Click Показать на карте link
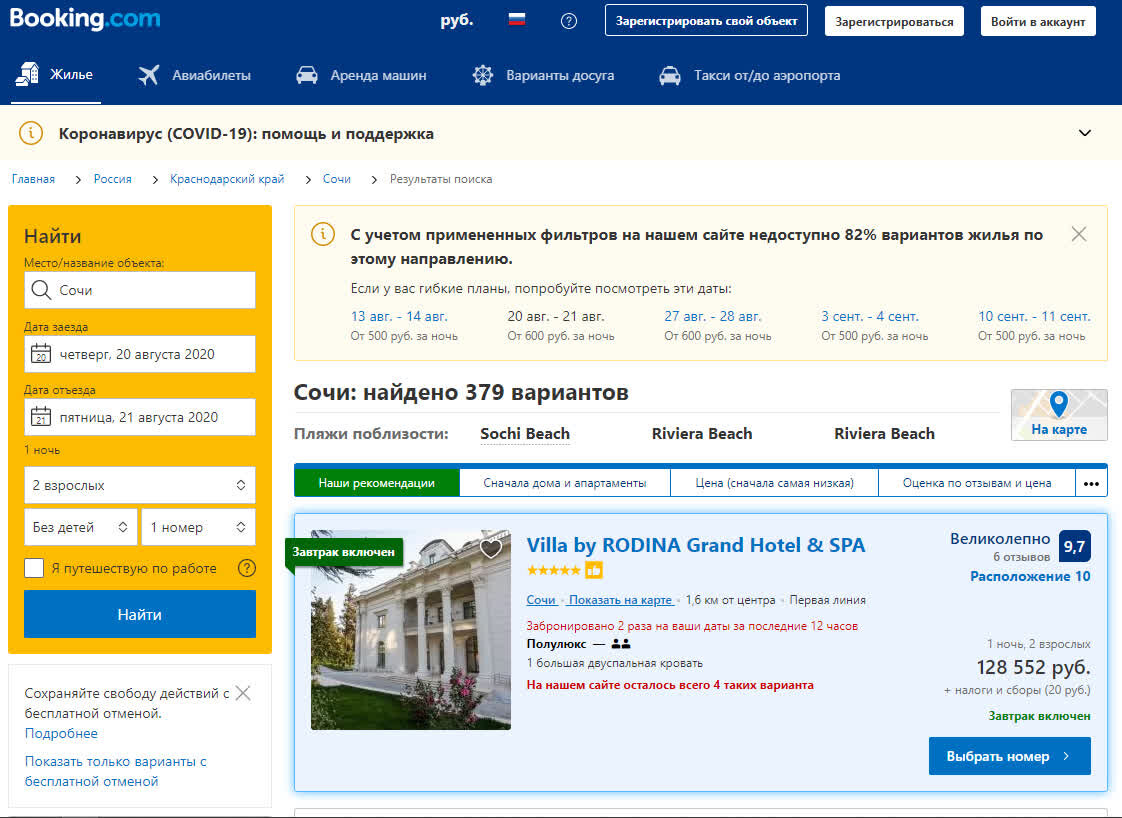The height and width of the screenshot is (818, 1122). 620,600
